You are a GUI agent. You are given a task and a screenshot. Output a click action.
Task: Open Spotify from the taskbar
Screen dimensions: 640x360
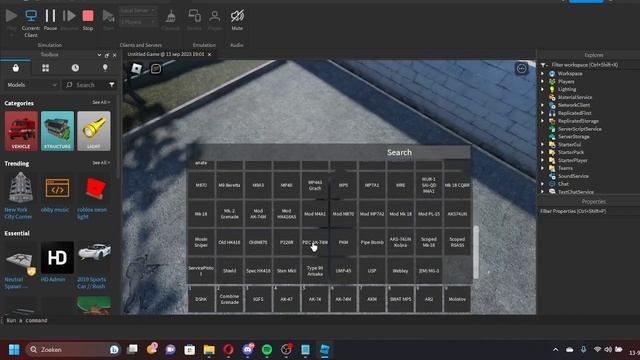pos(267,350)
